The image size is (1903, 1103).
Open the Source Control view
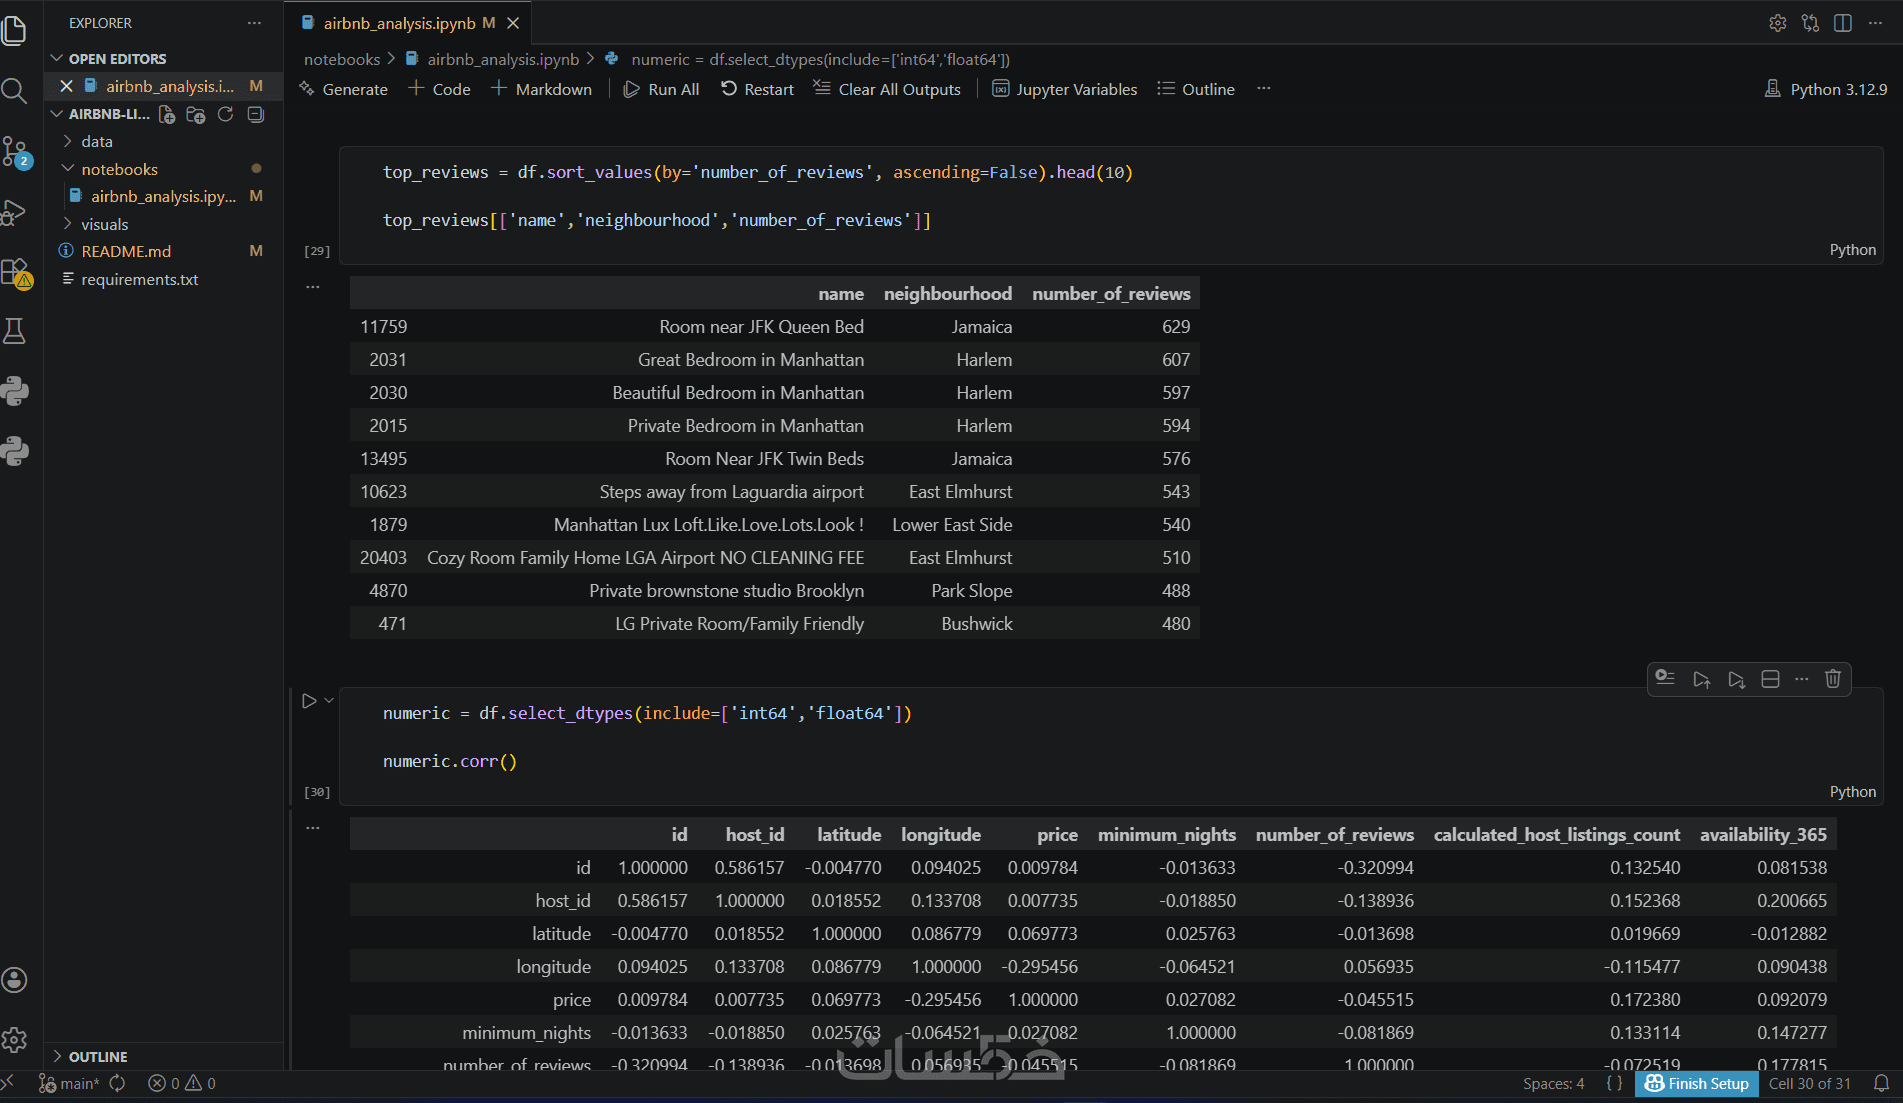(15, 152)
